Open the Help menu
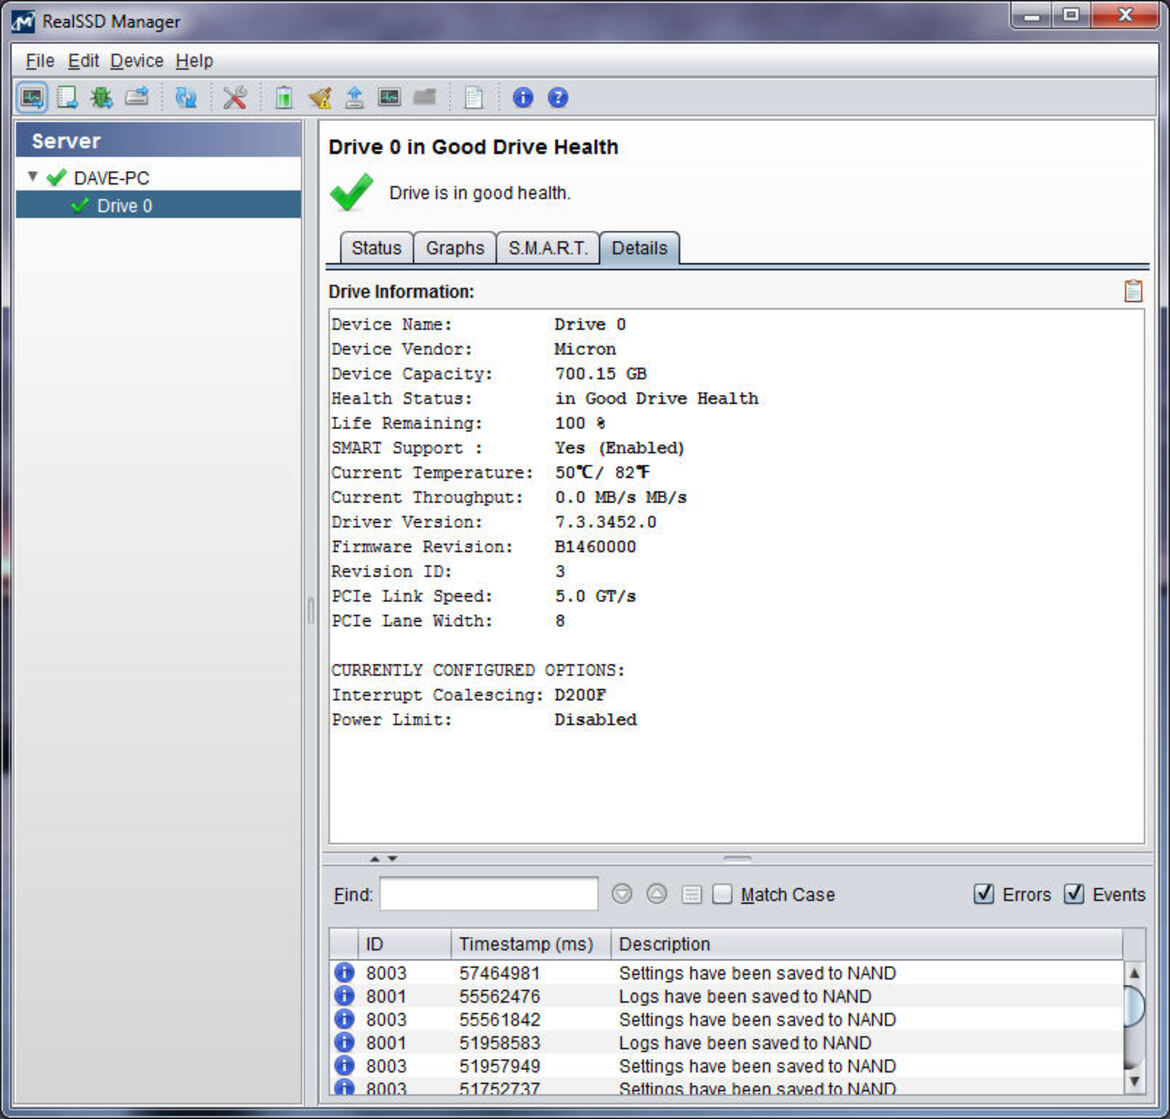The height and width of the screenshot is (1119, 1170). click(194, 60)
